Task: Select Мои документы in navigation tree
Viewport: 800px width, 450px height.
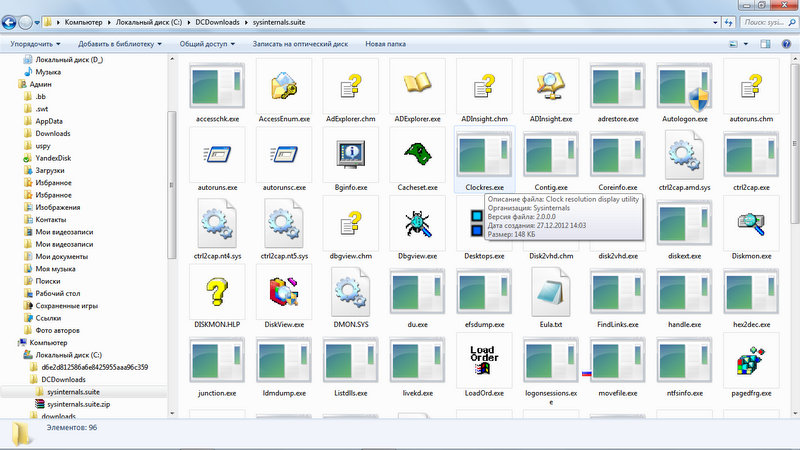Action: [x=61, y=257]
